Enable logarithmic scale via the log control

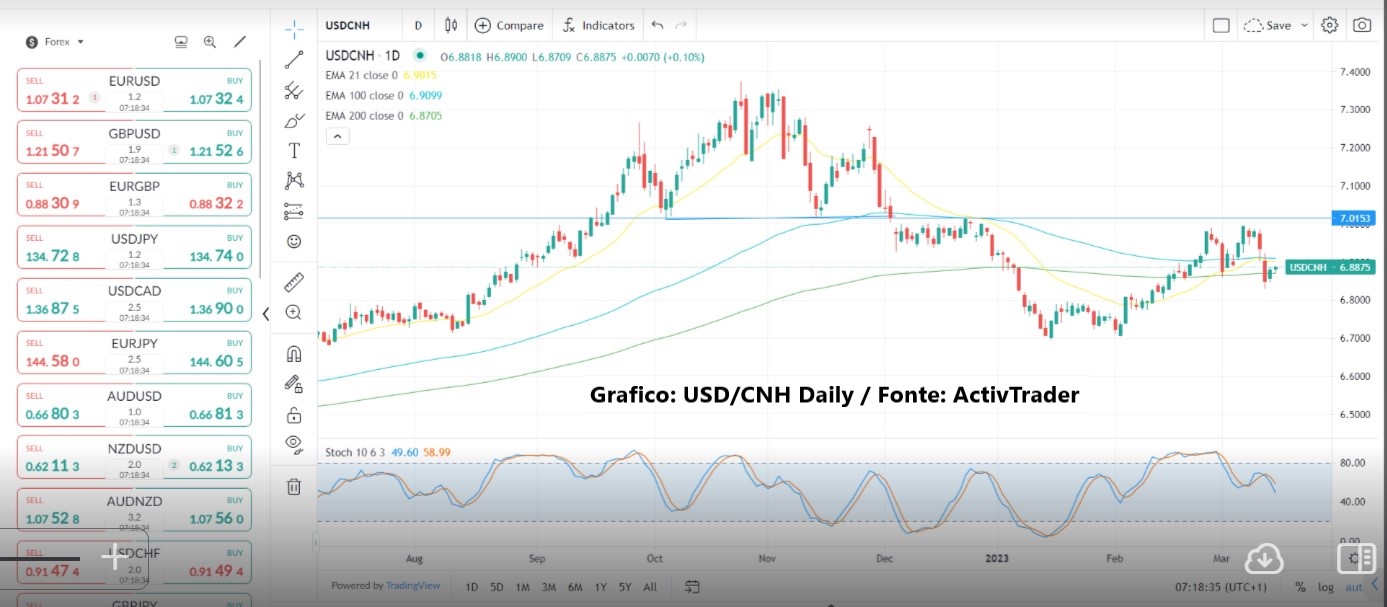coord(1325,587)
